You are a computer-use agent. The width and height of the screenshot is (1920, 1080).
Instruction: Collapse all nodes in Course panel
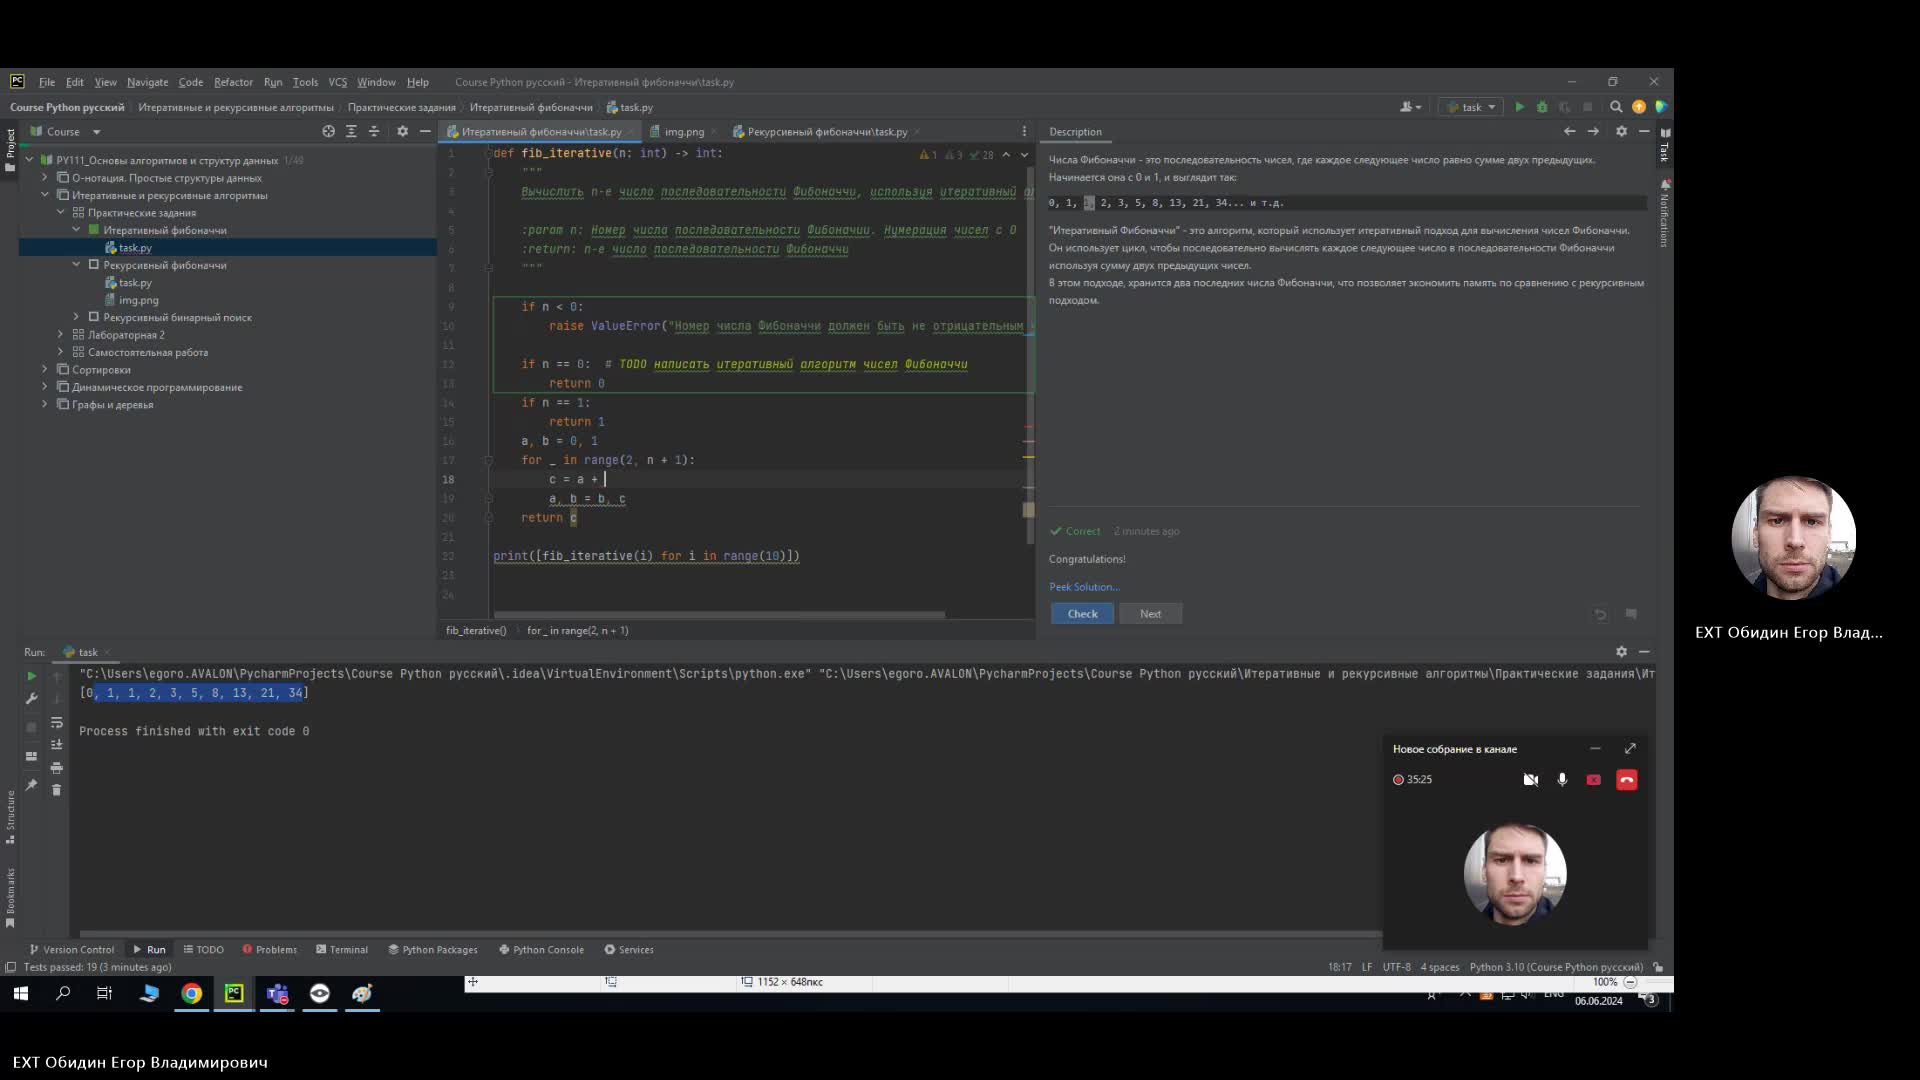pyautogui.click(x=374, y=132)
